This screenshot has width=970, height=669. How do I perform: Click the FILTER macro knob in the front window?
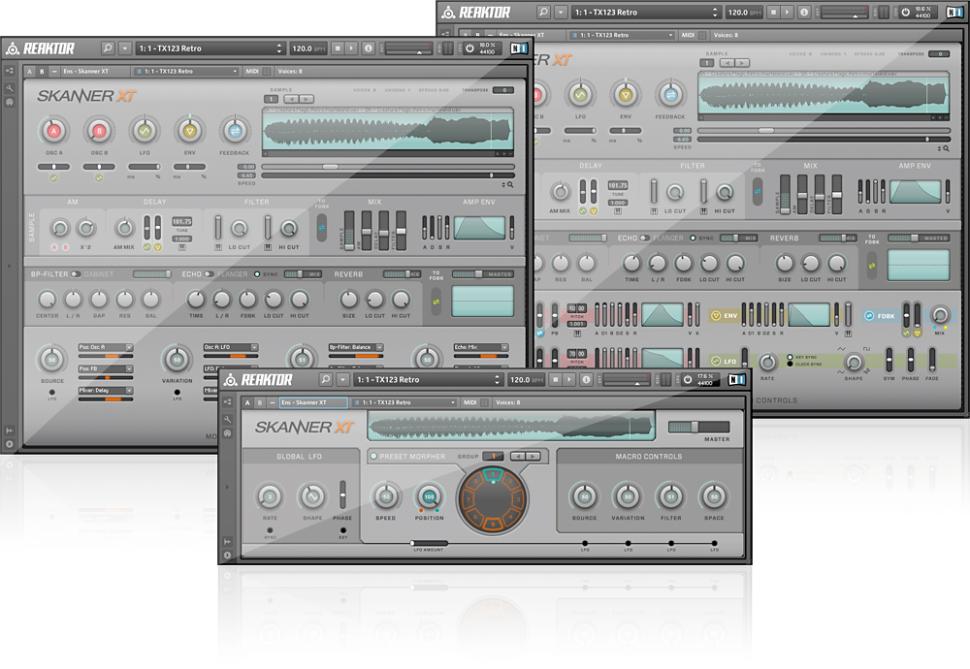pyautogui.click(x=671, y=496)
